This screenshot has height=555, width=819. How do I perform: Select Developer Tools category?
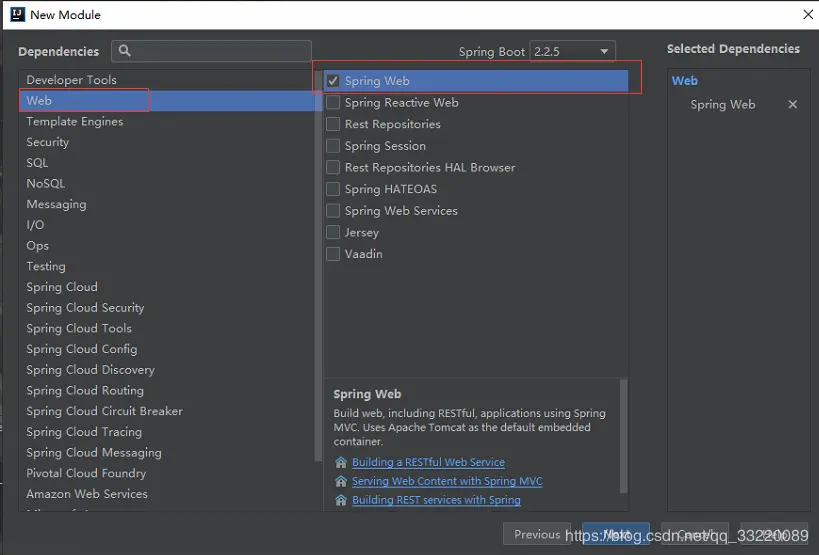(x=167, y=80)
